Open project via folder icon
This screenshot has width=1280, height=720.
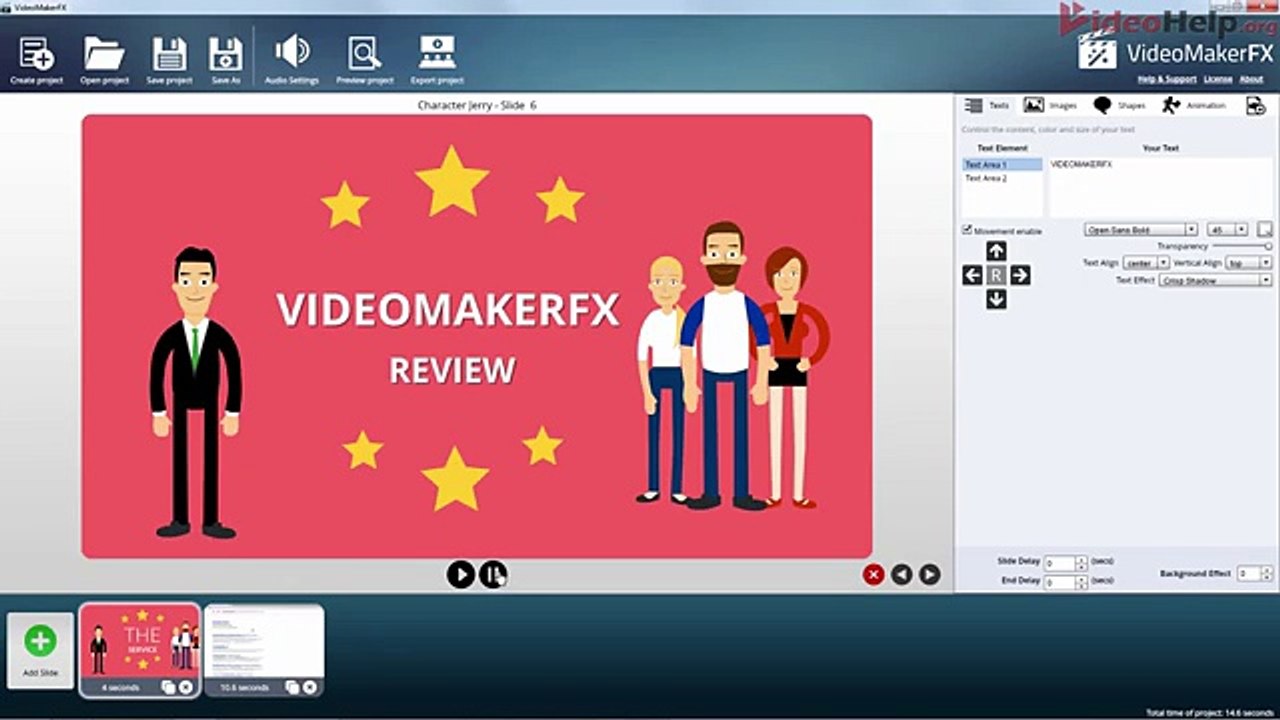point(104,53)
